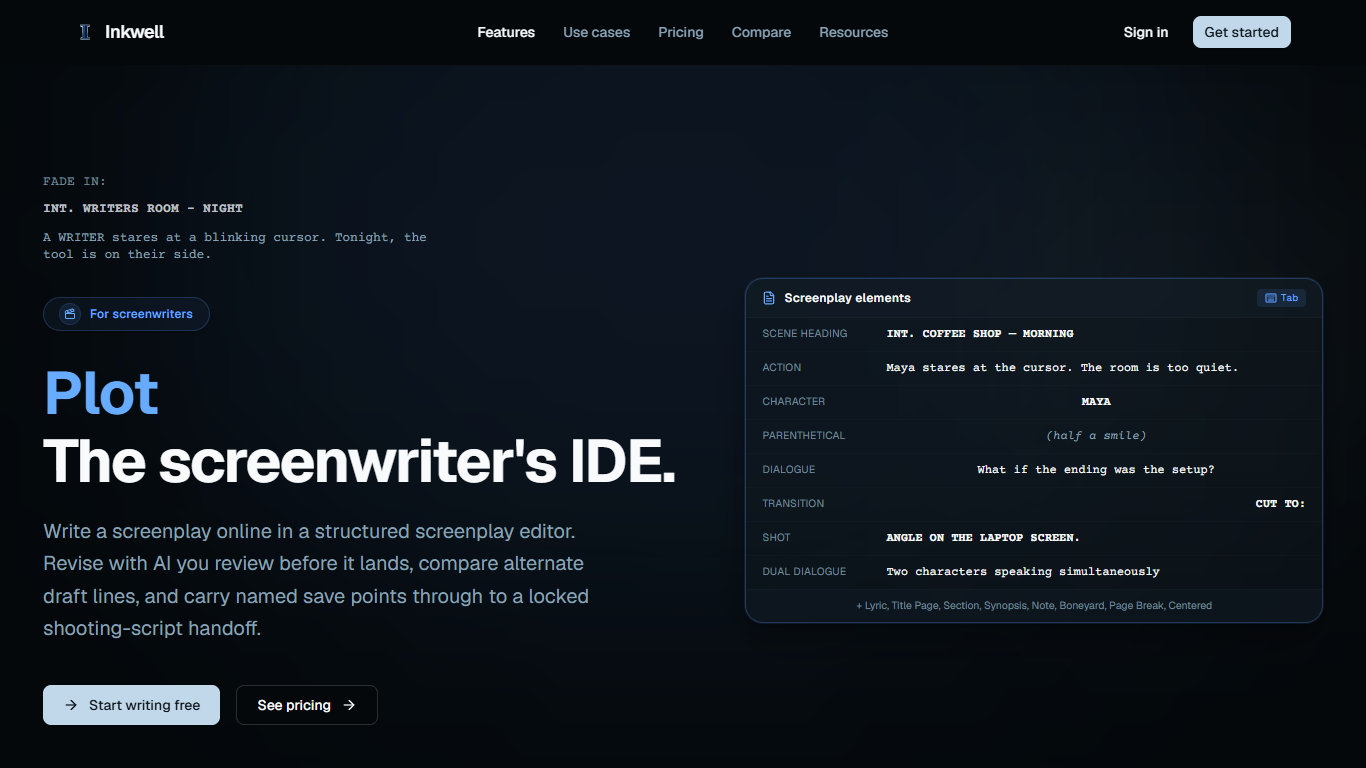Open the Features menu item

tap(506, 32)
